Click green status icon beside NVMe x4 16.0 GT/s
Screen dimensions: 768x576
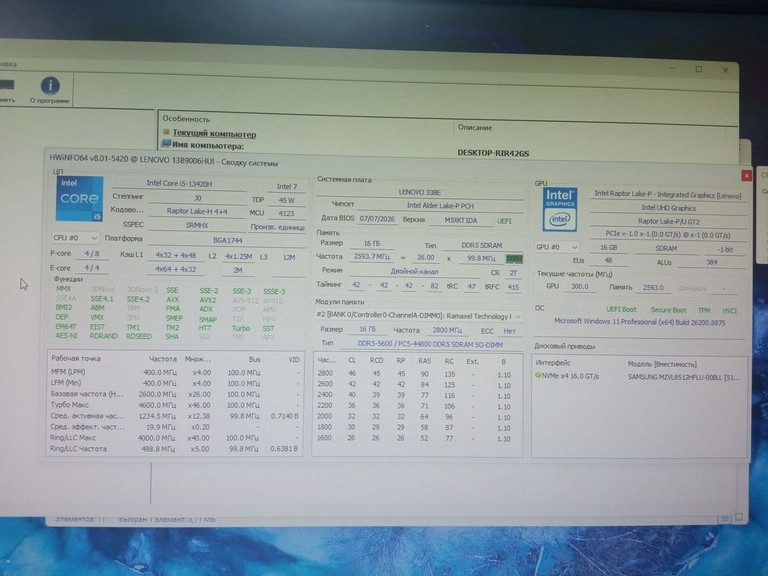click(x=537, y=376)
